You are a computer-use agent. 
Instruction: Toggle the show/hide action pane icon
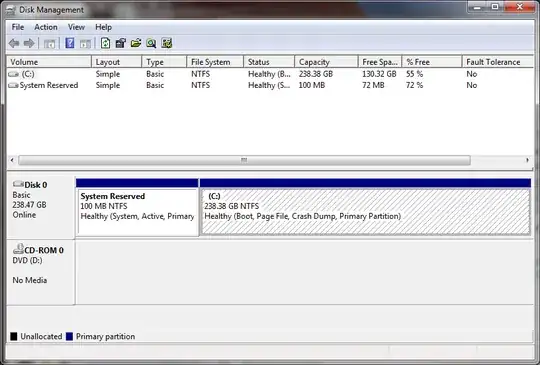coord(85,44)
